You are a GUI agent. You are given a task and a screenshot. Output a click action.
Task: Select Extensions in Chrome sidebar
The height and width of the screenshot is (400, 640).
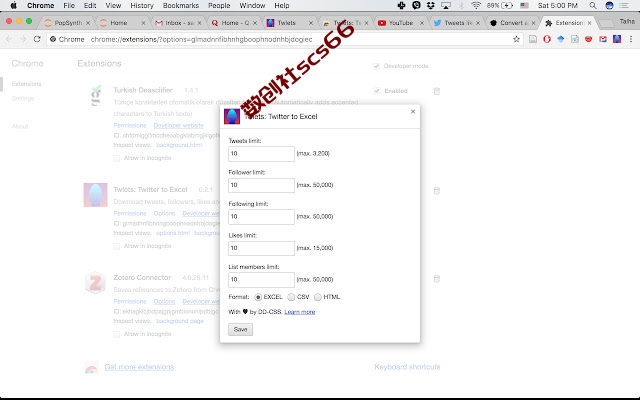click(x=27, y=84)
